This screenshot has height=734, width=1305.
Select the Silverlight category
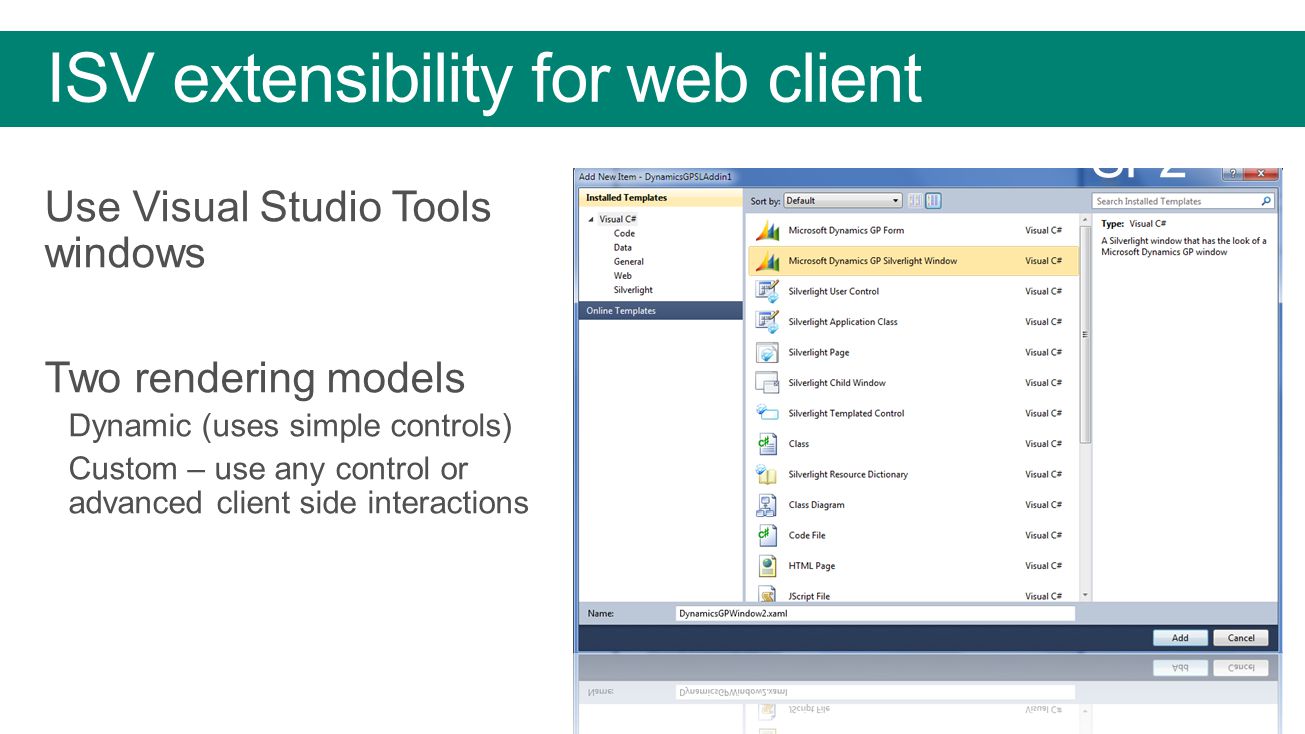(633, 290)
